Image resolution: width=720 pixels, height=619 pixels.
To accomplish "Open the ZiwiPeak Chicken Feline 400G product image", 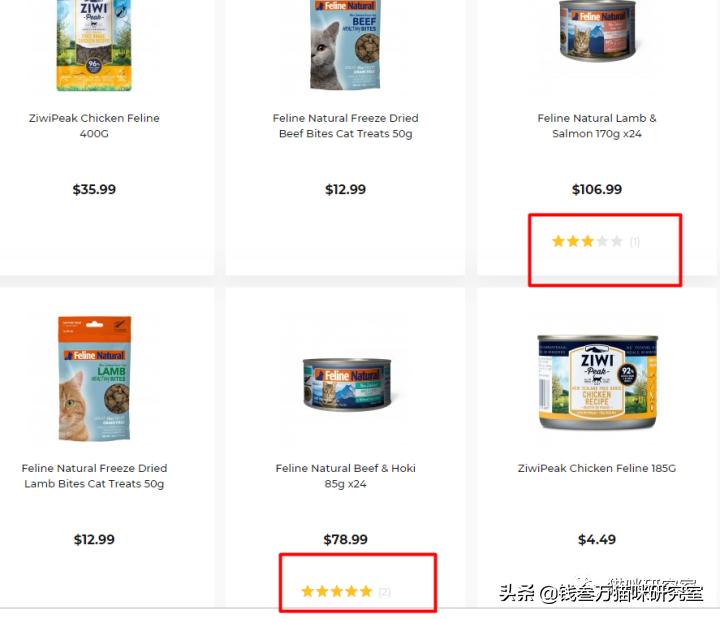I will pyautogui.click(x=94, y=45).
